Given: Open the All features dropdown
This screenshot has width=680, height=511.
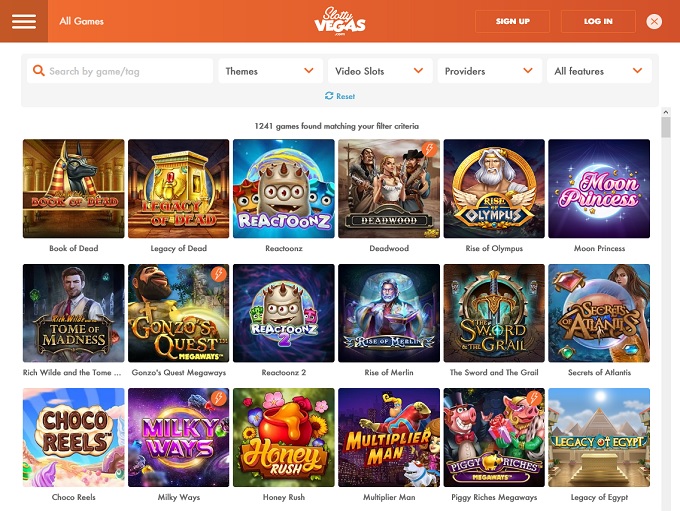Looking at the screenshot, I should (599, 71).
